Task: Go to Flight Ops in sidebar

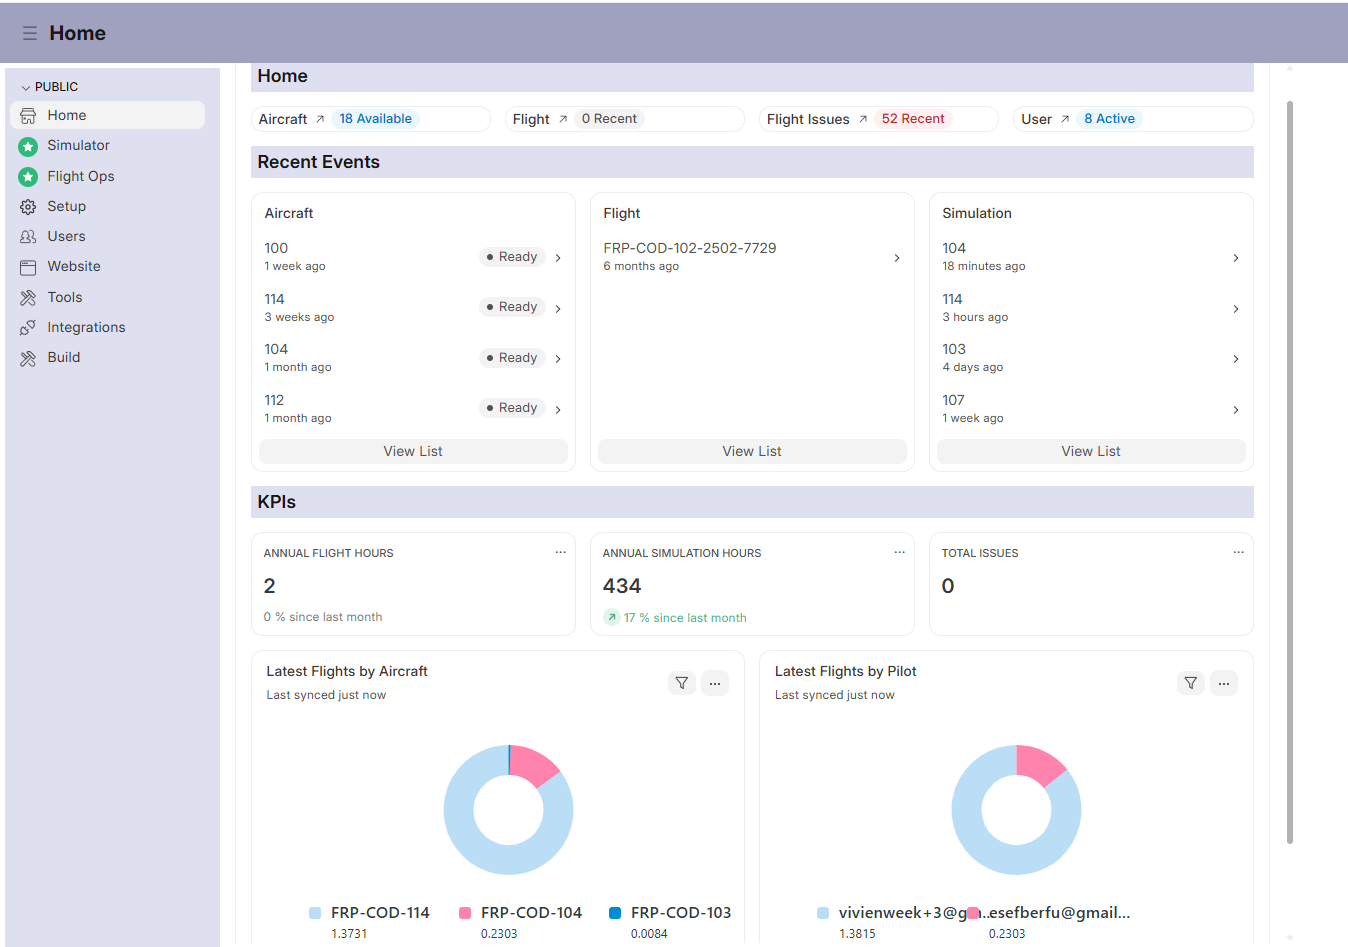Action: (x=80, y=176)
